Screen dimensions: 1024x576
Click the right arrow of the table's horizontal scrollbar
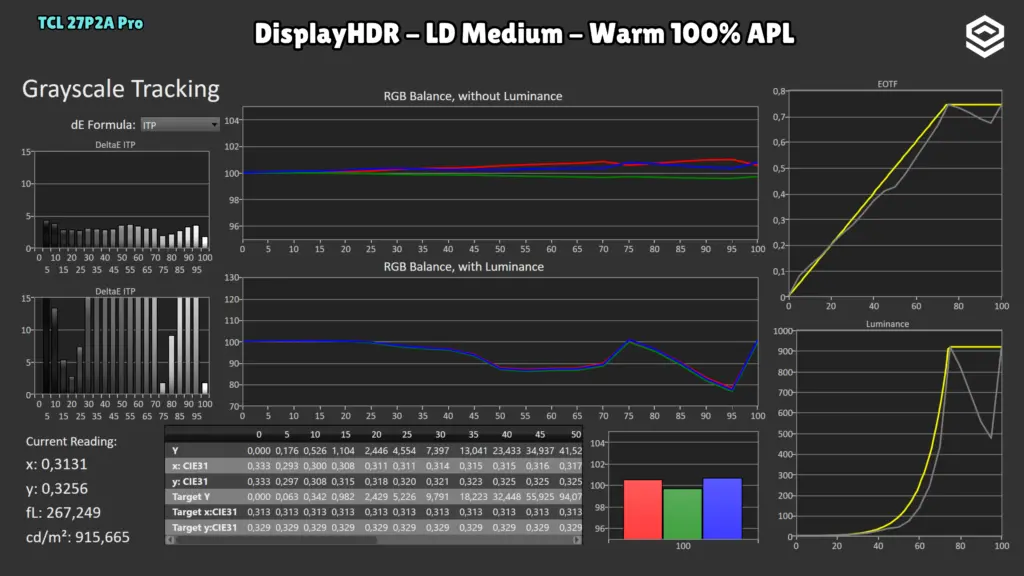(577, 540)
